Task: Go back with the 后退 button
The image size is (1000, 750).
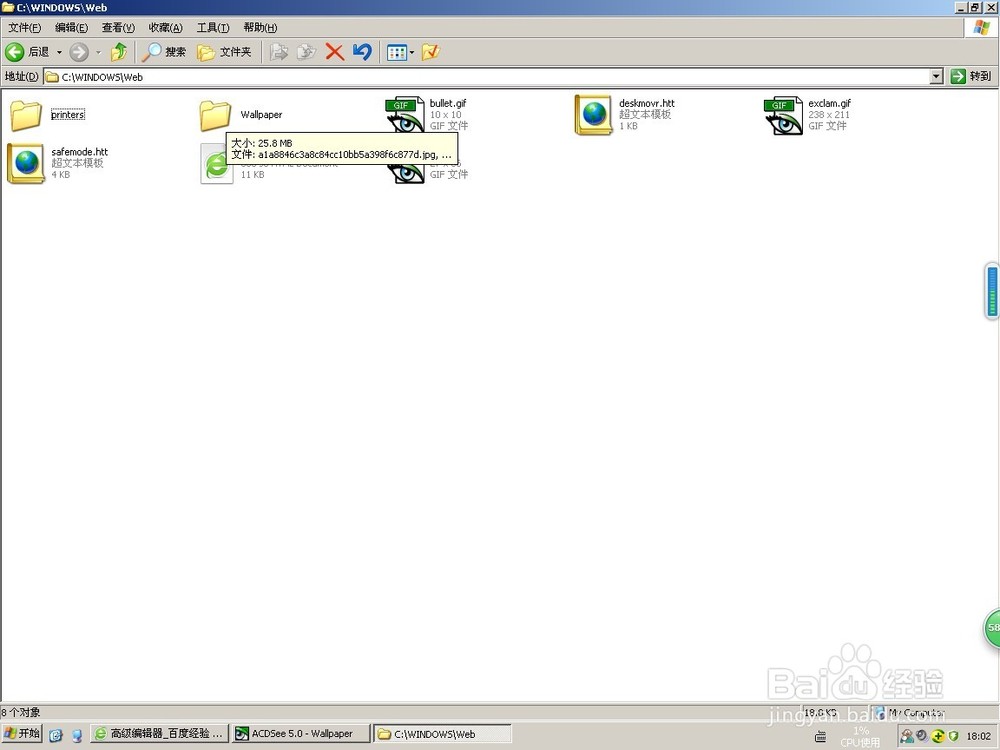Action: point(27,52)
